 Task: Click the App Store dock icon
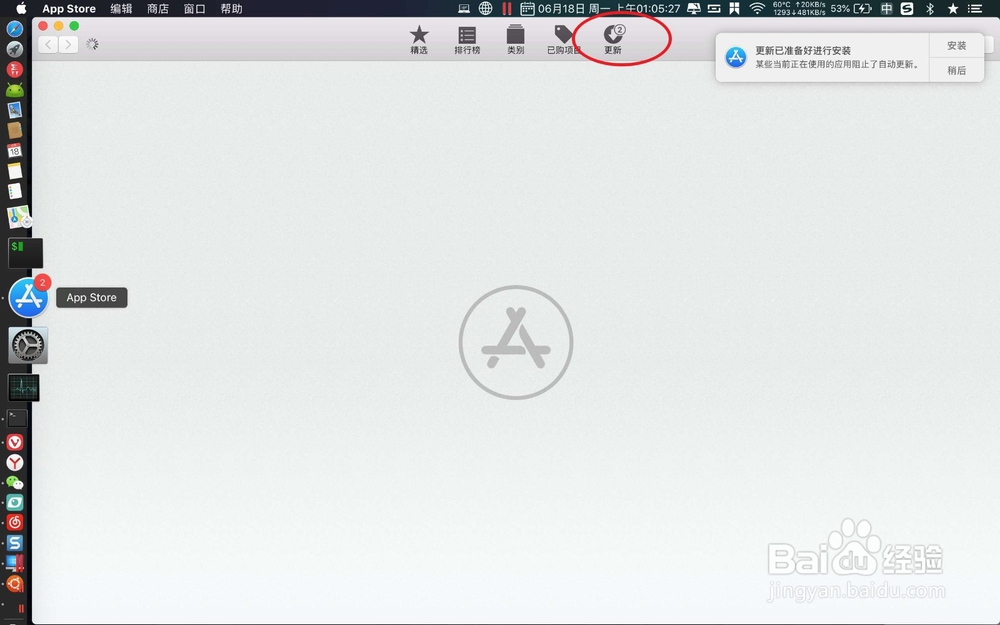(29, 297)
